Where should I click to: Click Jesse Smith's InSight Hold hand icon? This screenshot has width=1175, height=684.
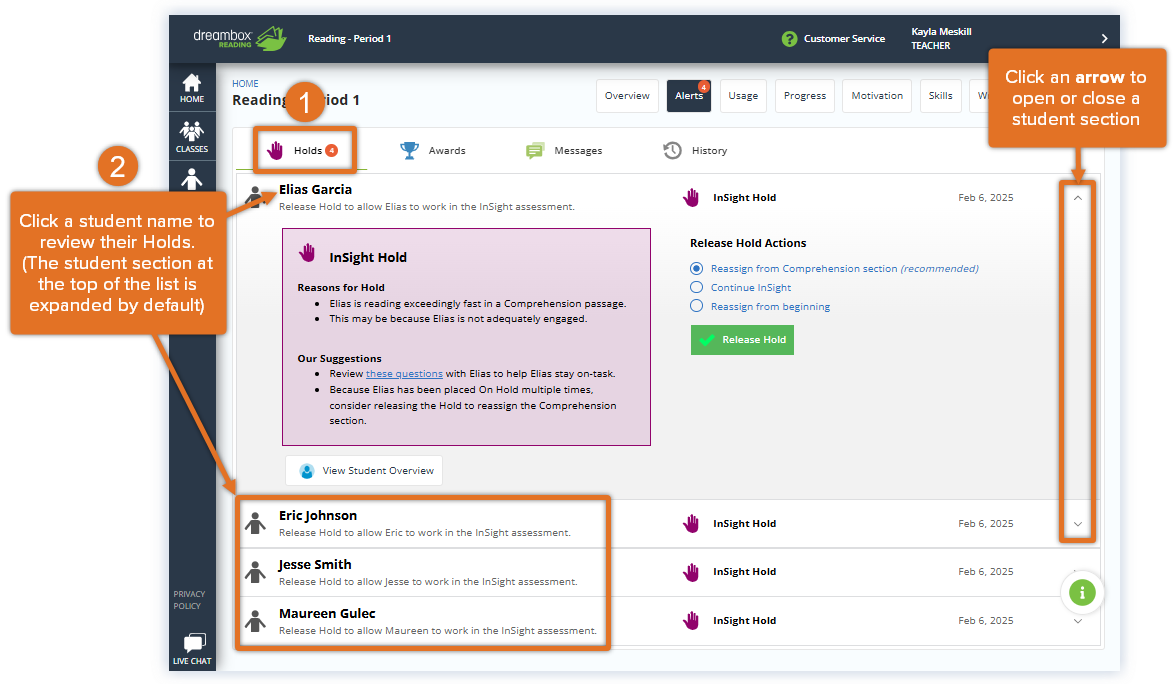(691, 572)
